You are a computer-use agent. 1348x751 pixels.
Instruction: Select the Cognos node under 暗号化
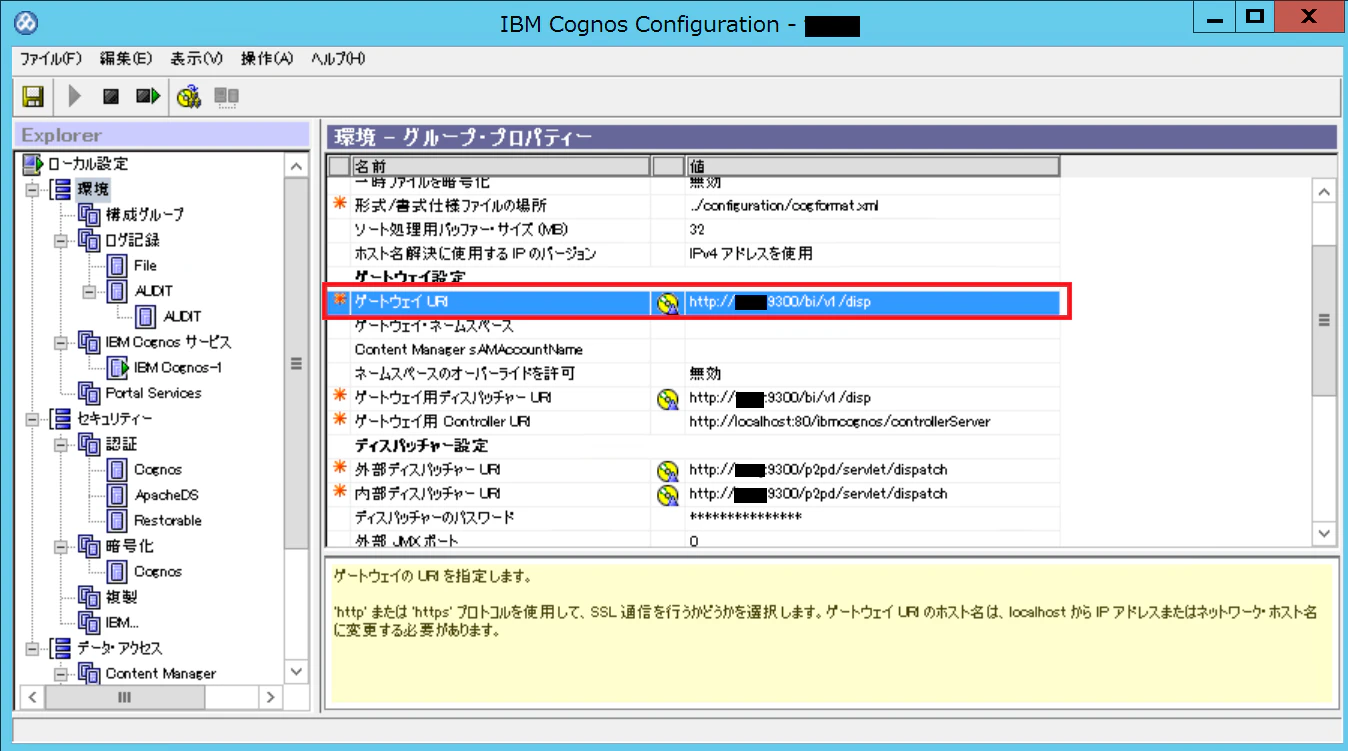click(158, 572)
